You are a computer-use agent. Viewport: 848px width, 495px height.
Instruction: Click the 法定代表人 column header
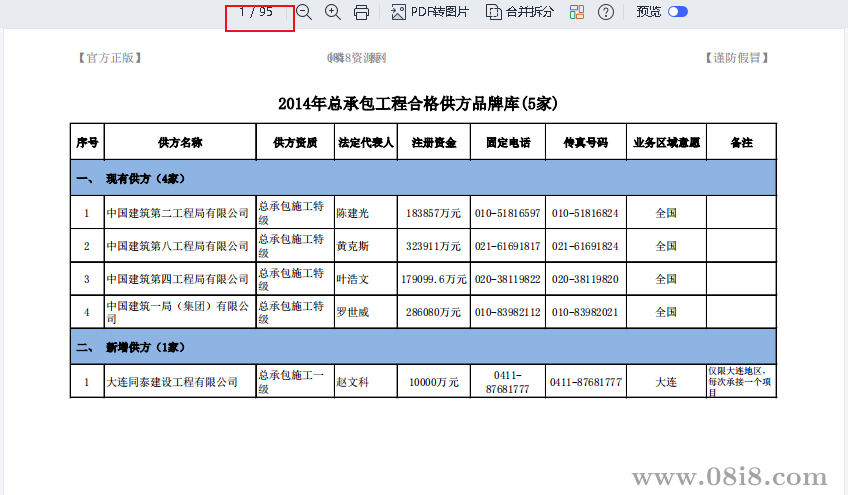pos(366,142)
